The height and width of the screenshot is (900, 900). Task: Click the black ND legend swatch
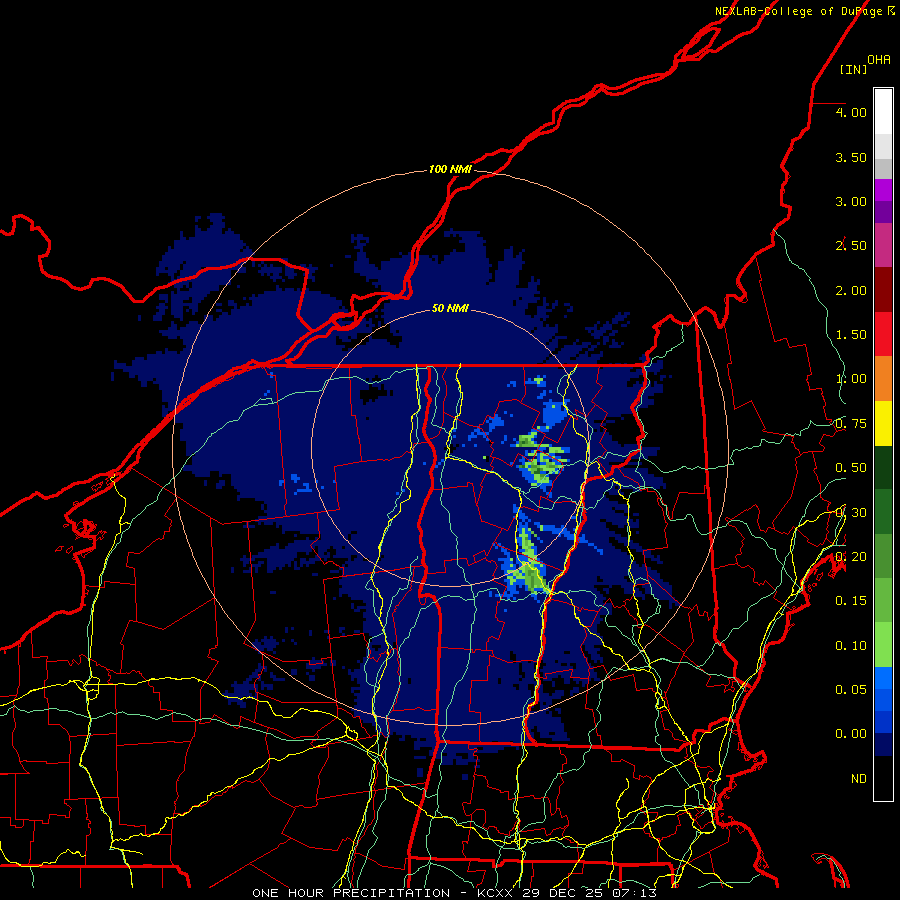(x=883, y=778)
